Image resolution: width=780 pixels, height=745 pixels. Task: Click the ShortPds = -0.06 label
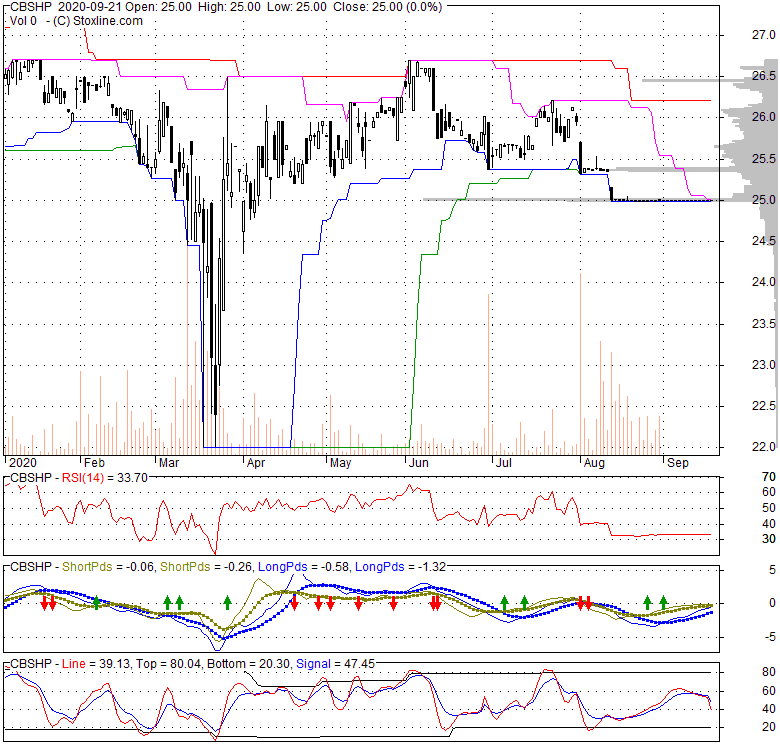coord(107,567)
